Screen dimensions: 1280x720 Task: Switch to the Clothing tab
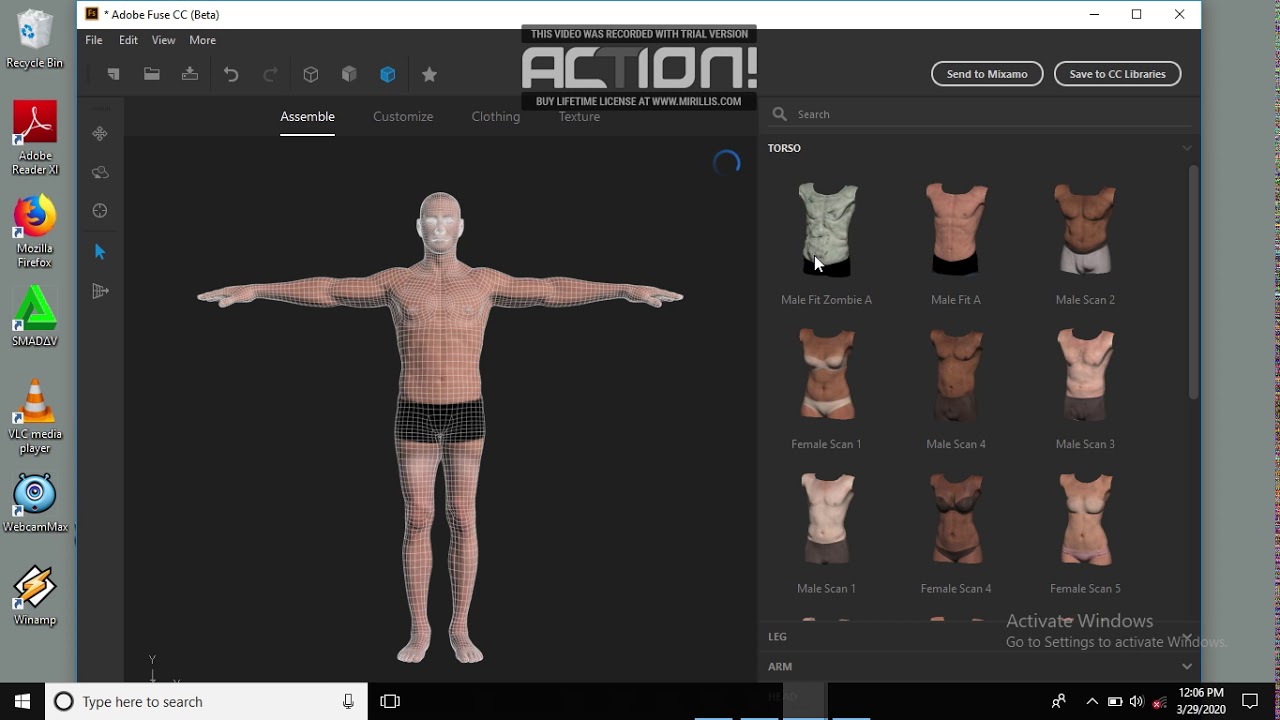pos(496,117)
